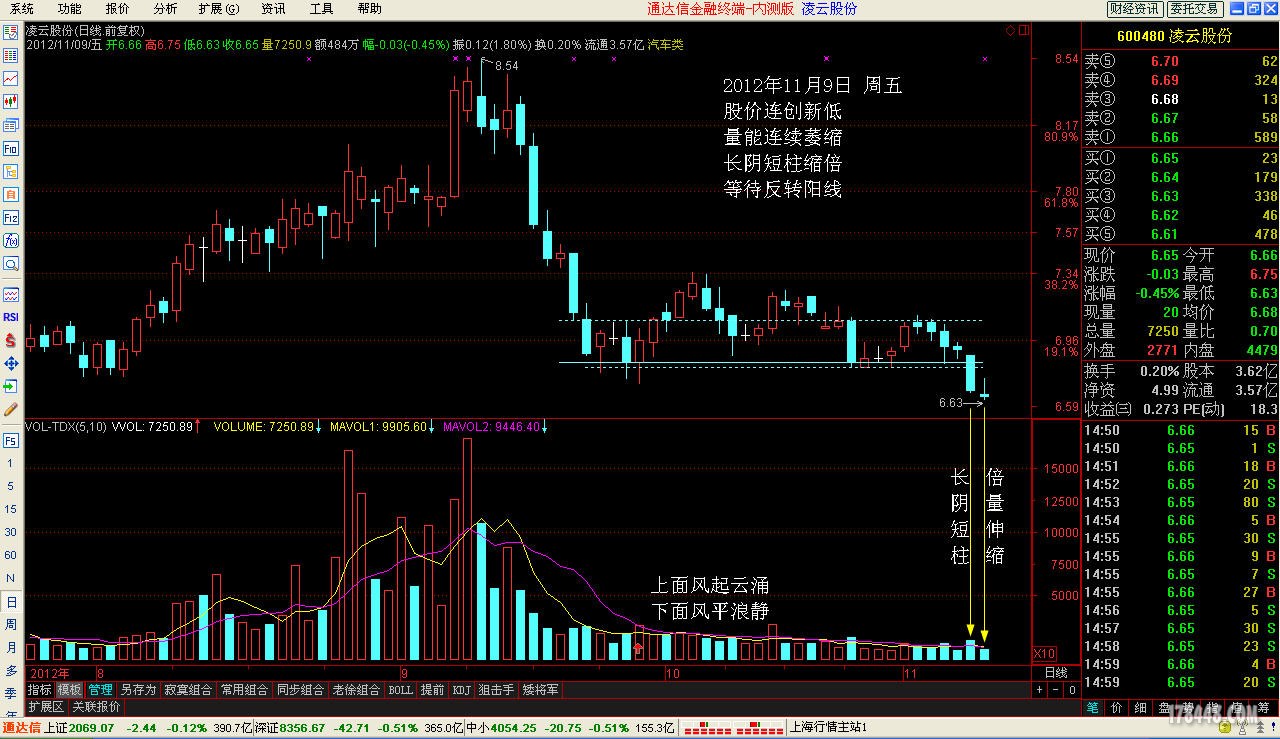1280x739 pixels.
Task: Click the 财经资讯 button
Action: coord(1135,9)
